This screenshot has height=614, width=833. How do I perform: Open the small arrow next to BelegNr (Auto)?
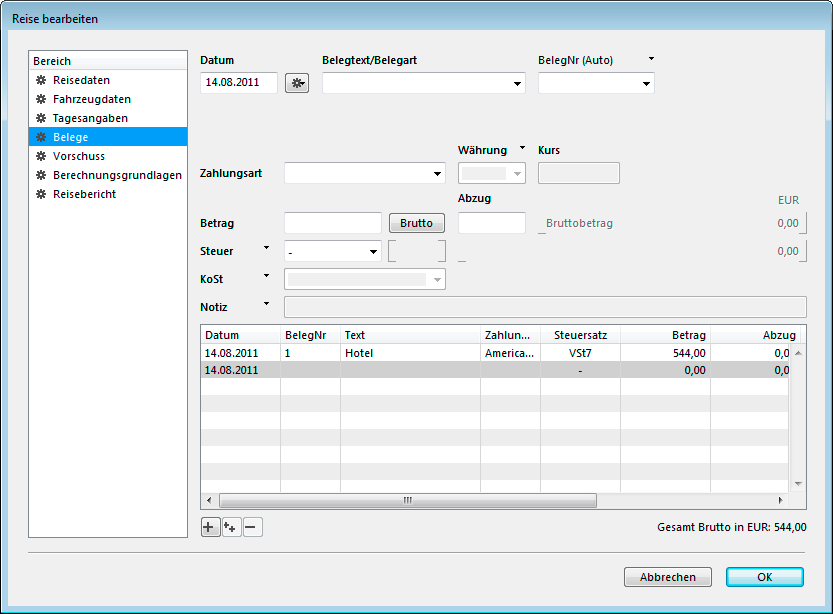coord(651,60)
